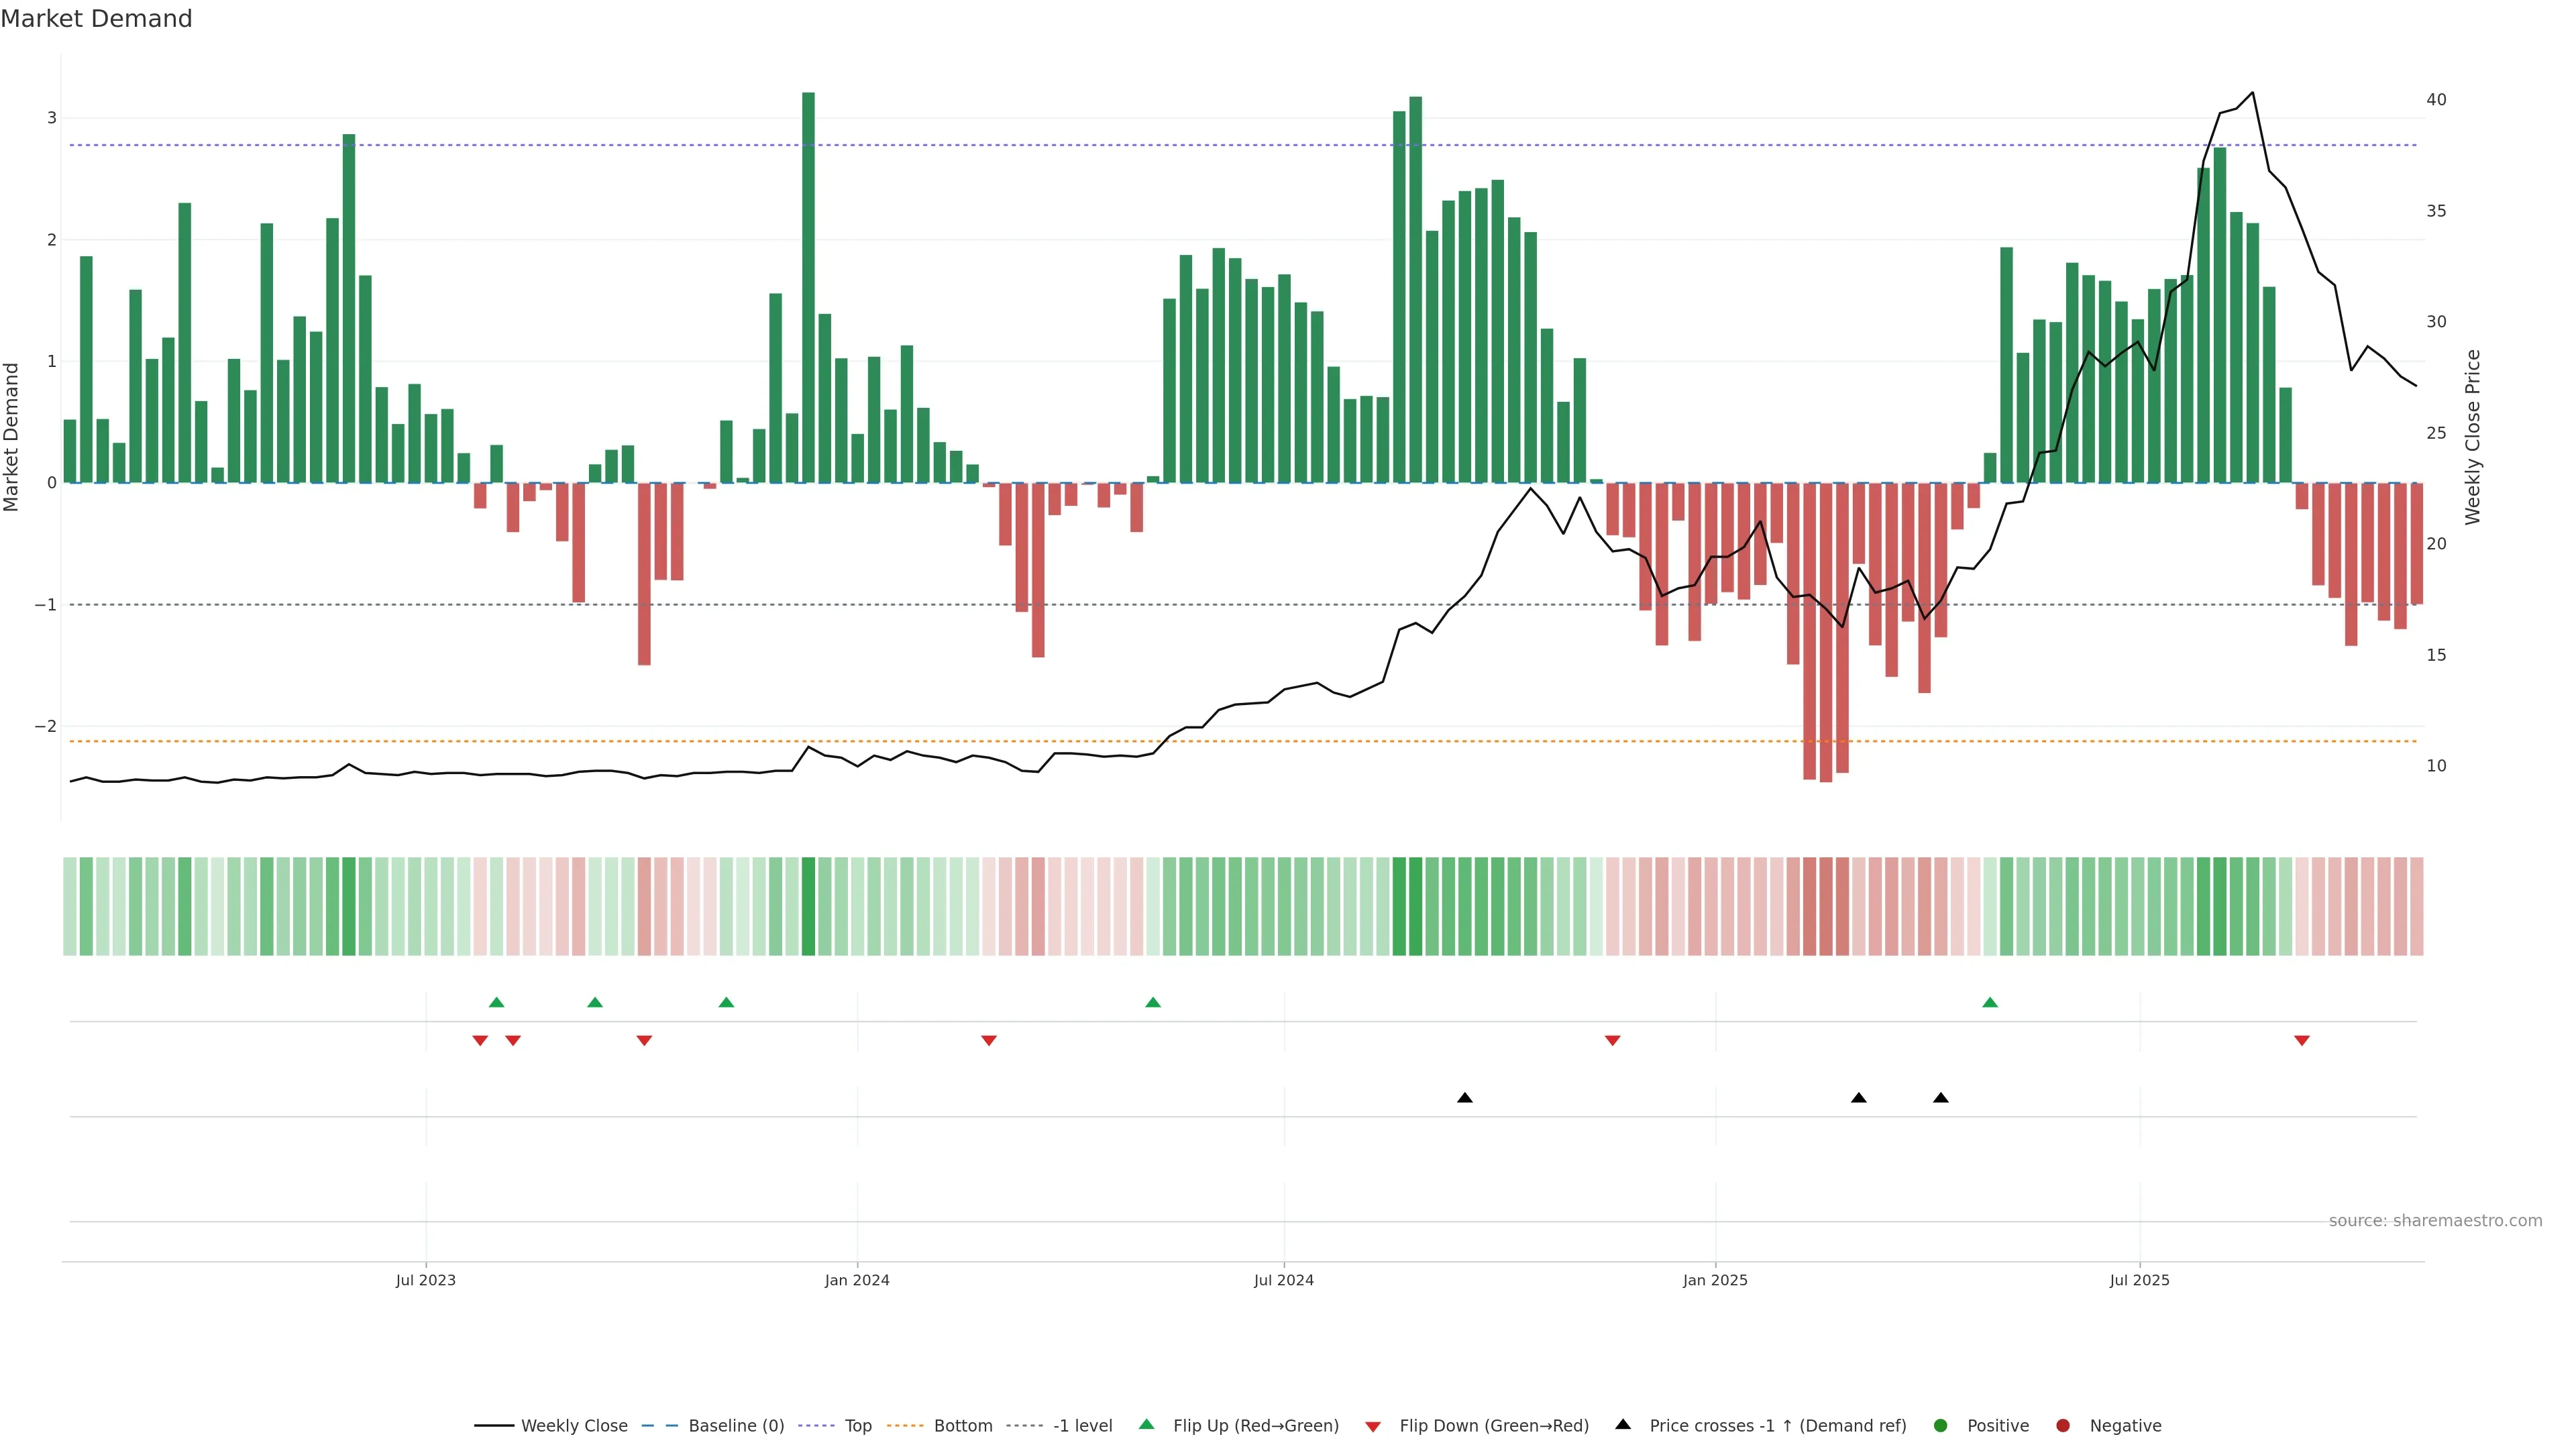Screen dimensions: 2576x1449
Task: Click the Market Demand chart title
Action: tap(96, 19)
